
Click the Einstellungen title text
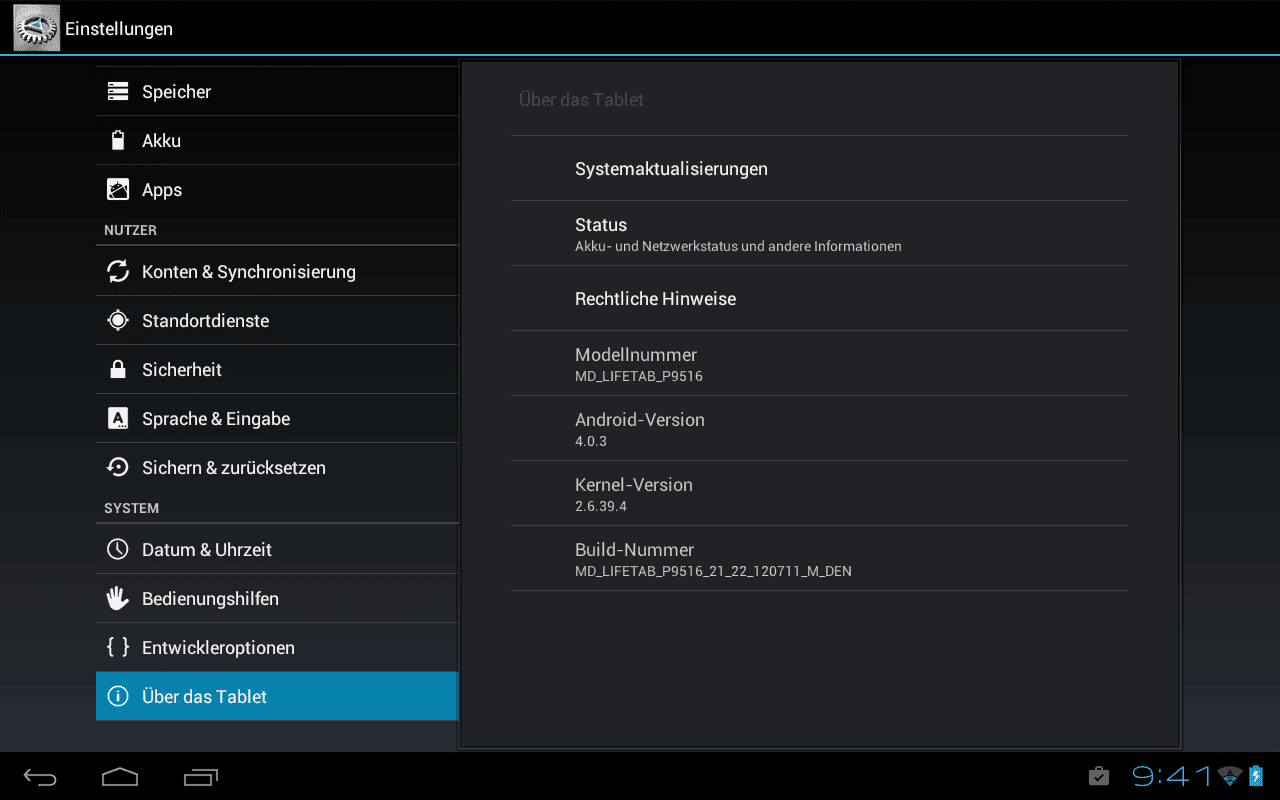tap(119, 29)
